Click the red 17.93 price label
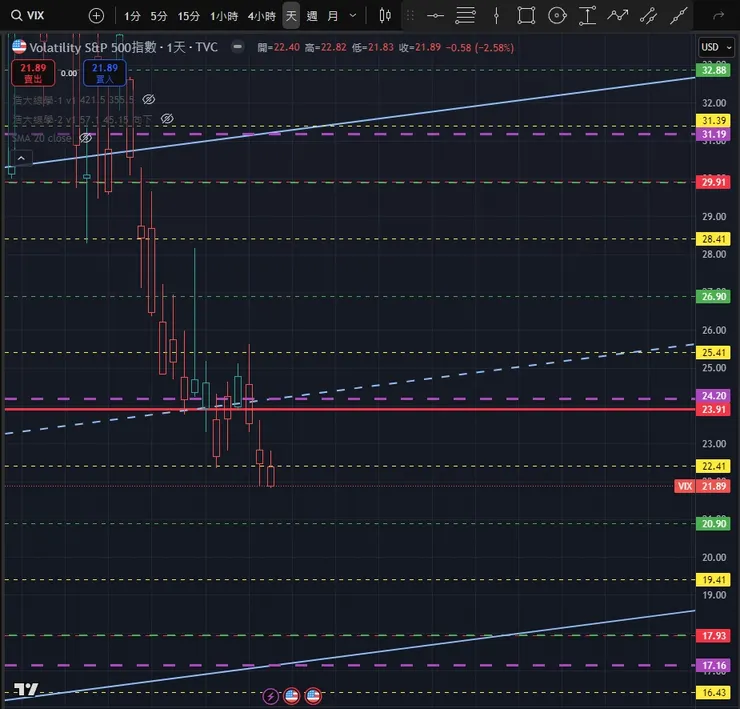 [x=714, y=636]
